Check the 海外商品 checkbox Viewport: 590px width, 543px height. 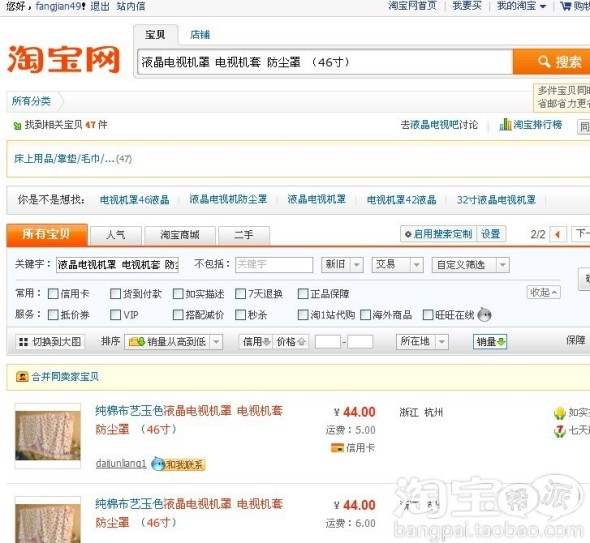point(365,315)
